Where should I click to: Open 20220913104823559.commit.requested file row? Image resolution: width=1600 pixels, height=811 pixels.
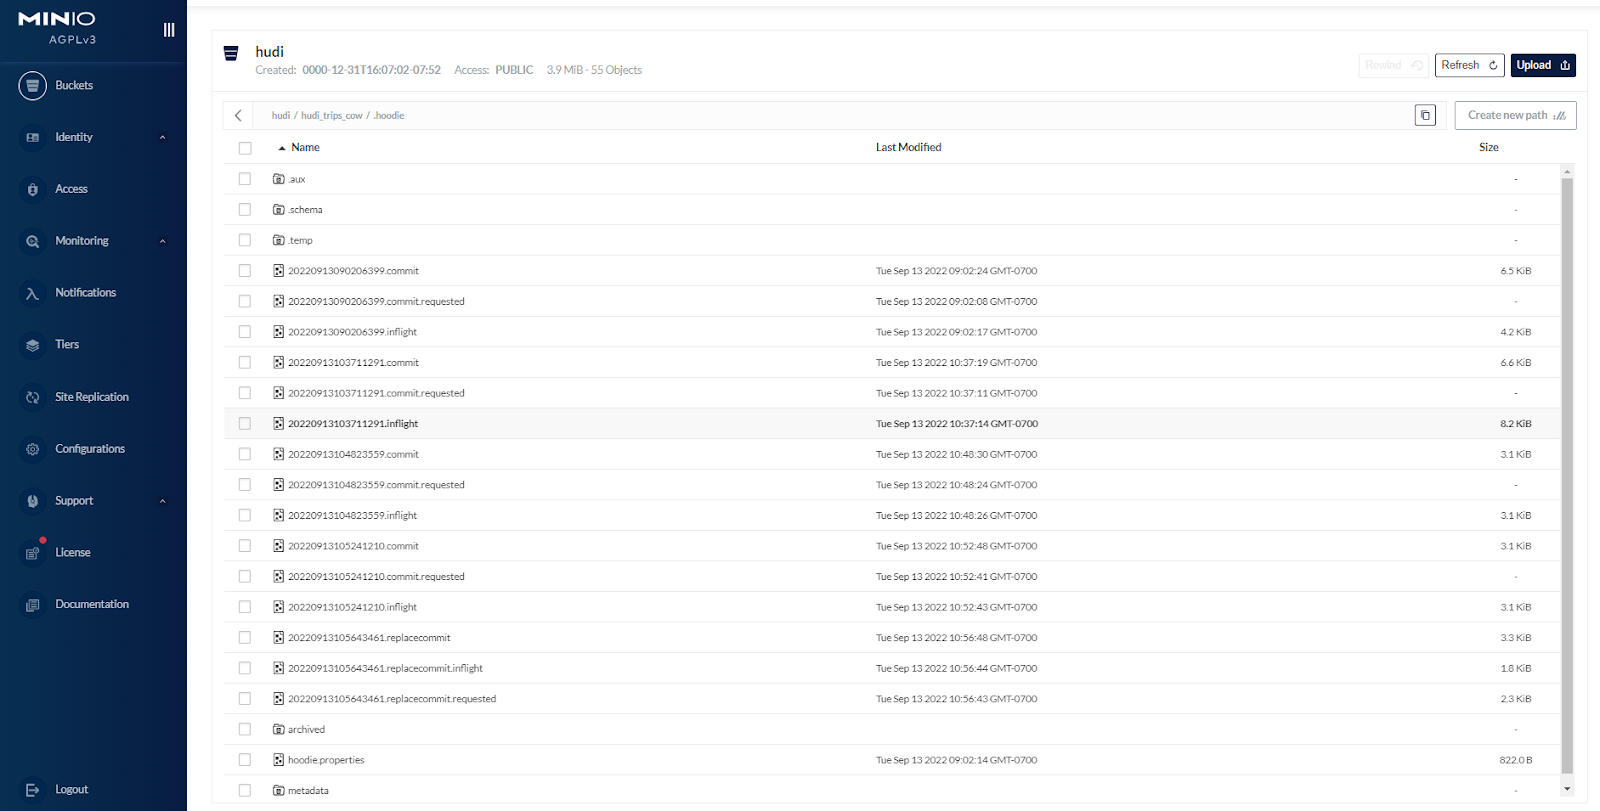[892, 485]
